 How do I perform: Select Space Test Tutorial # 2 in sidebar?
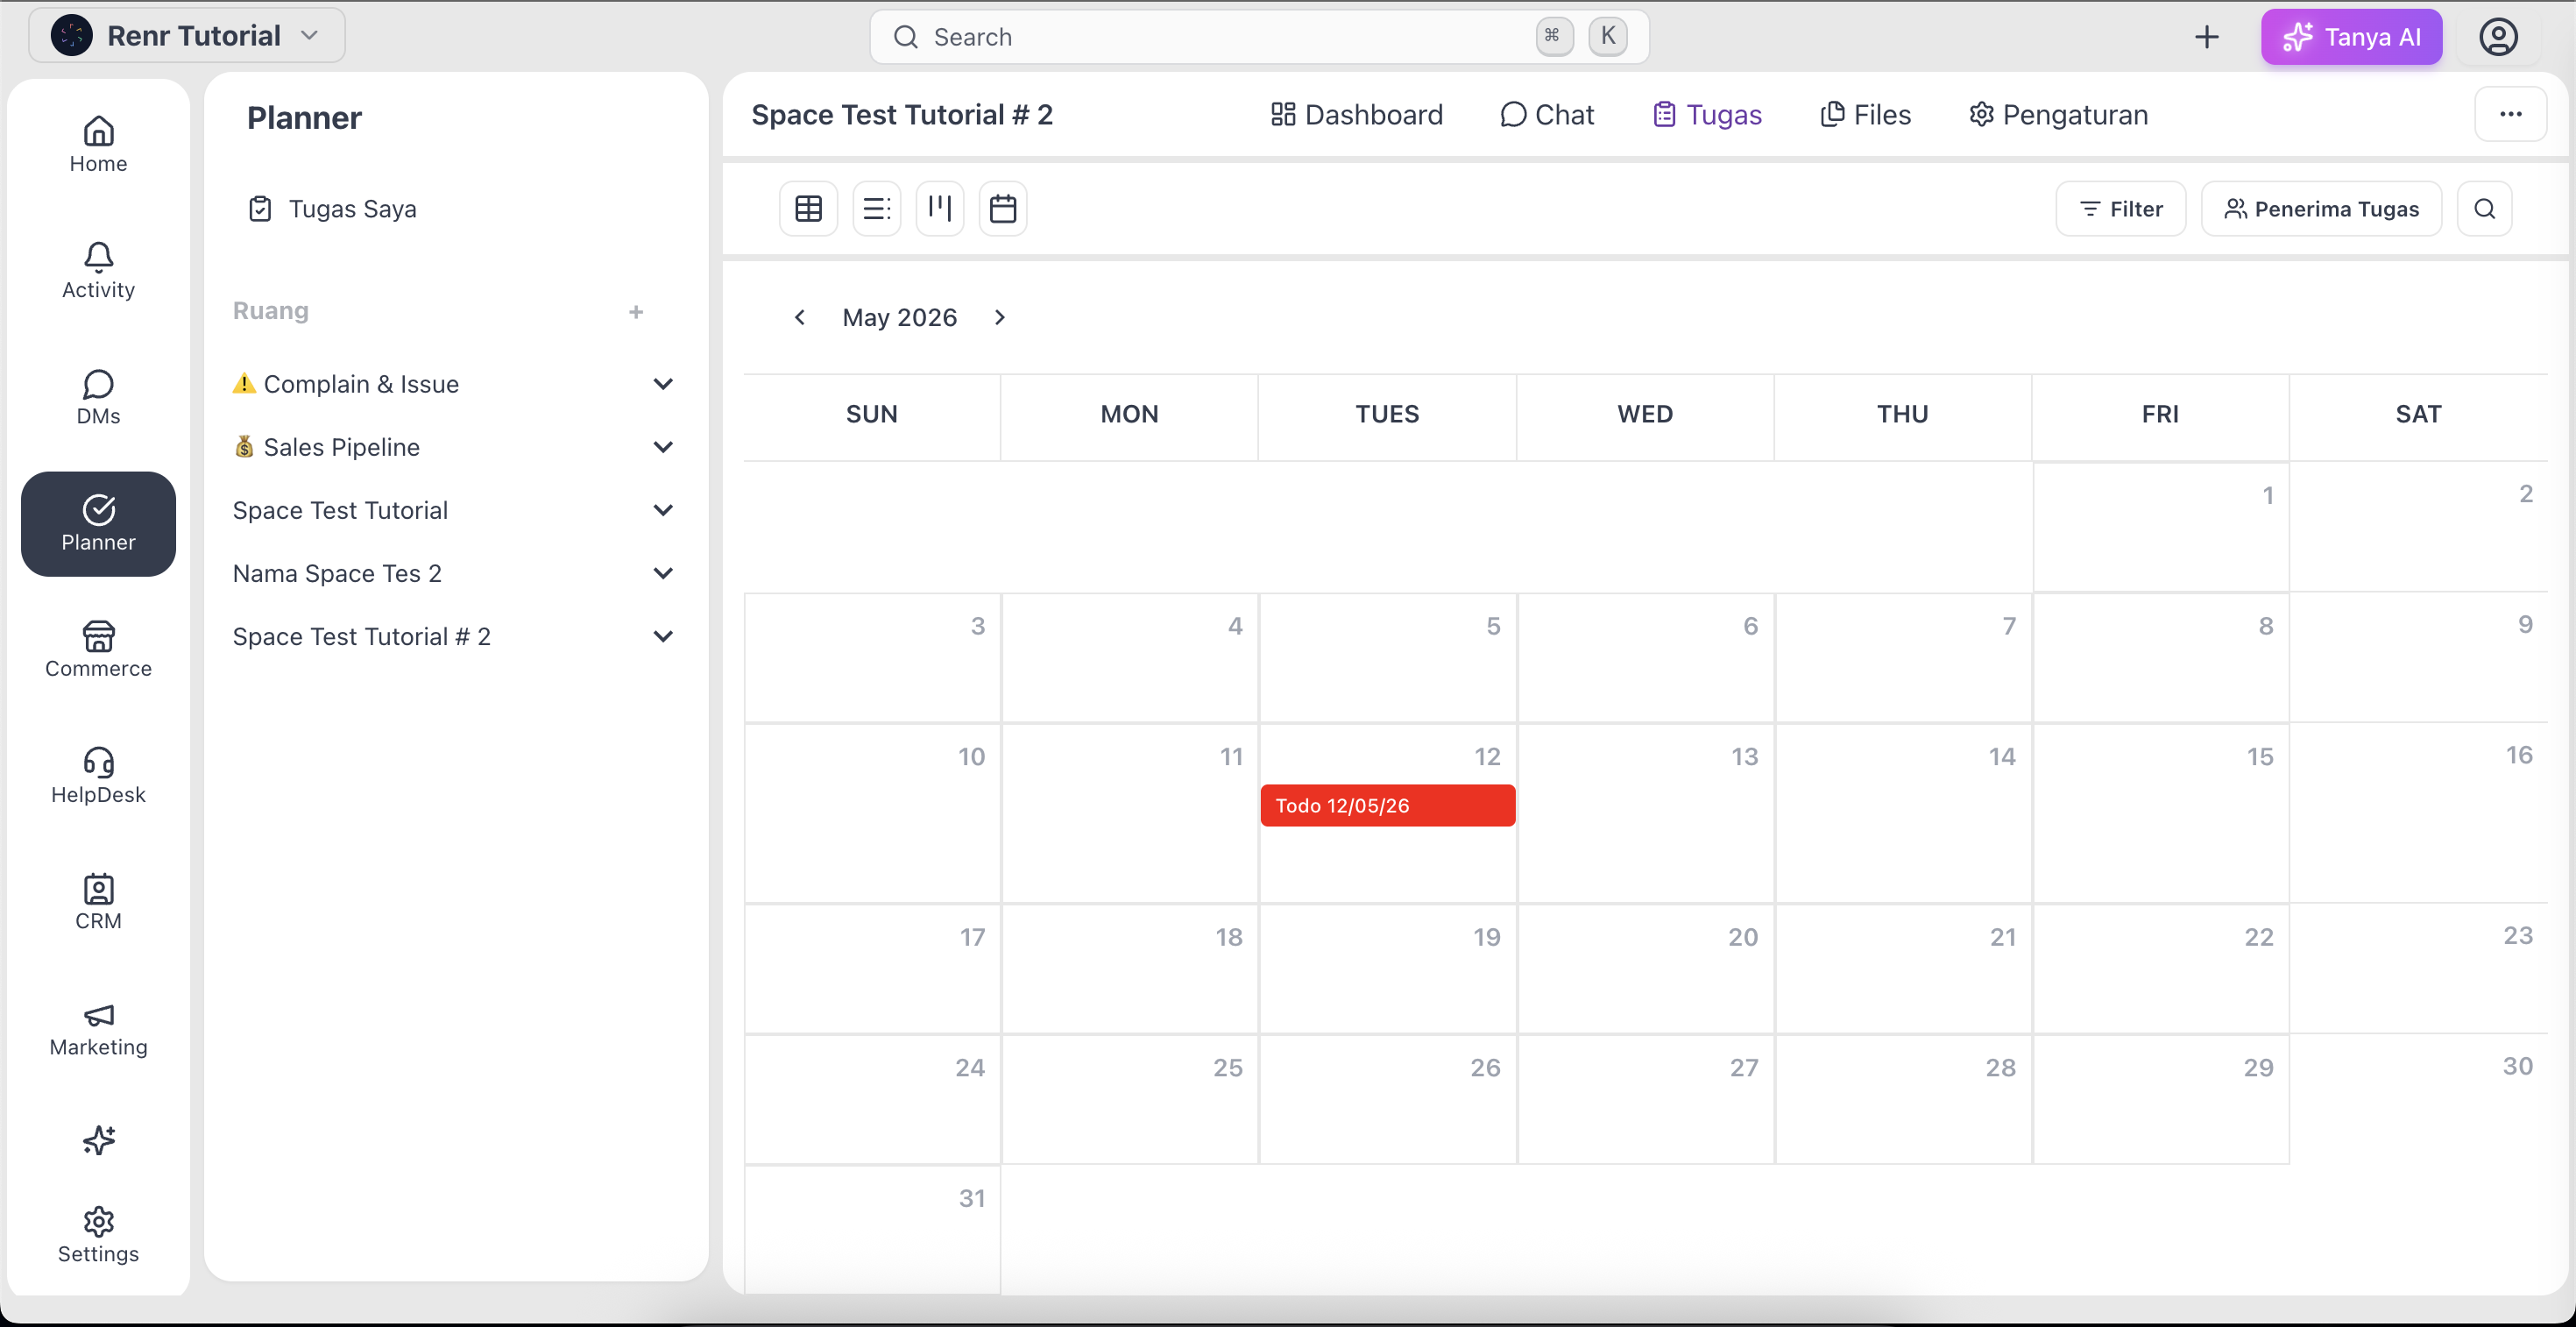click(x=361, y=636)
